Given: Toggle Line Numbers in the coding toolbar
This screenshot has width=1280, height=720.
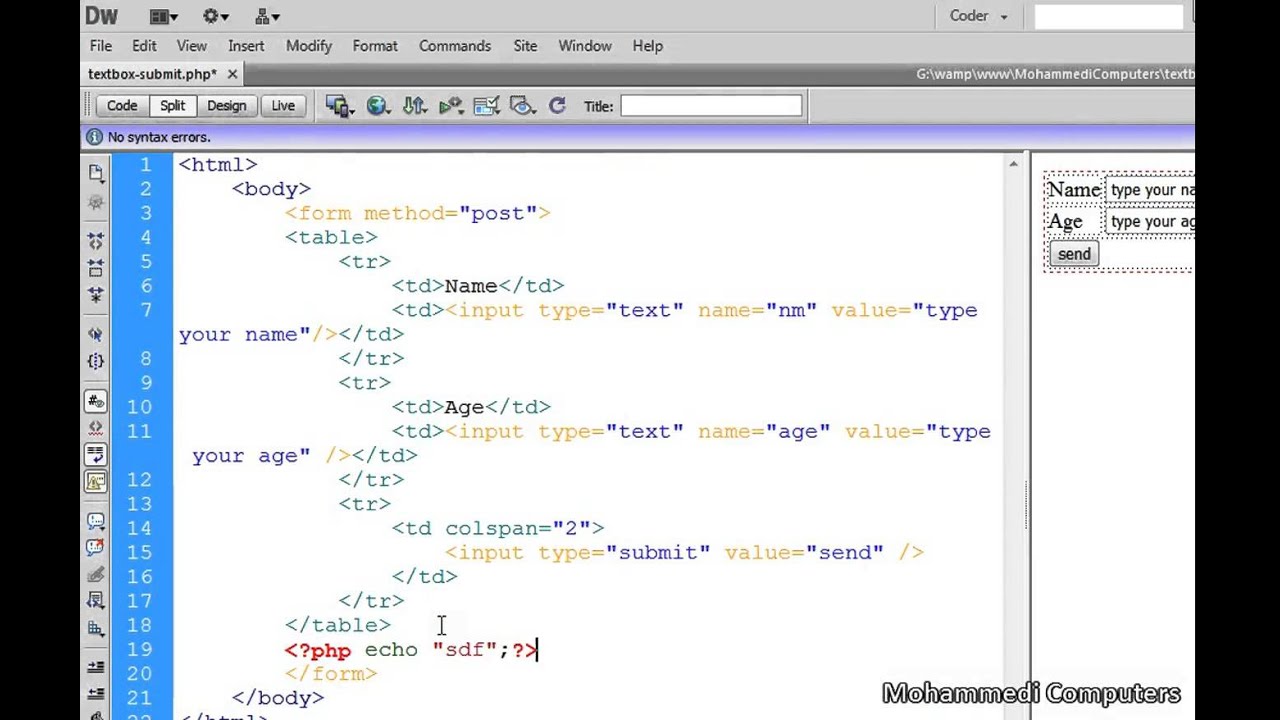Looking at the screenshot, I should (96, 401).
